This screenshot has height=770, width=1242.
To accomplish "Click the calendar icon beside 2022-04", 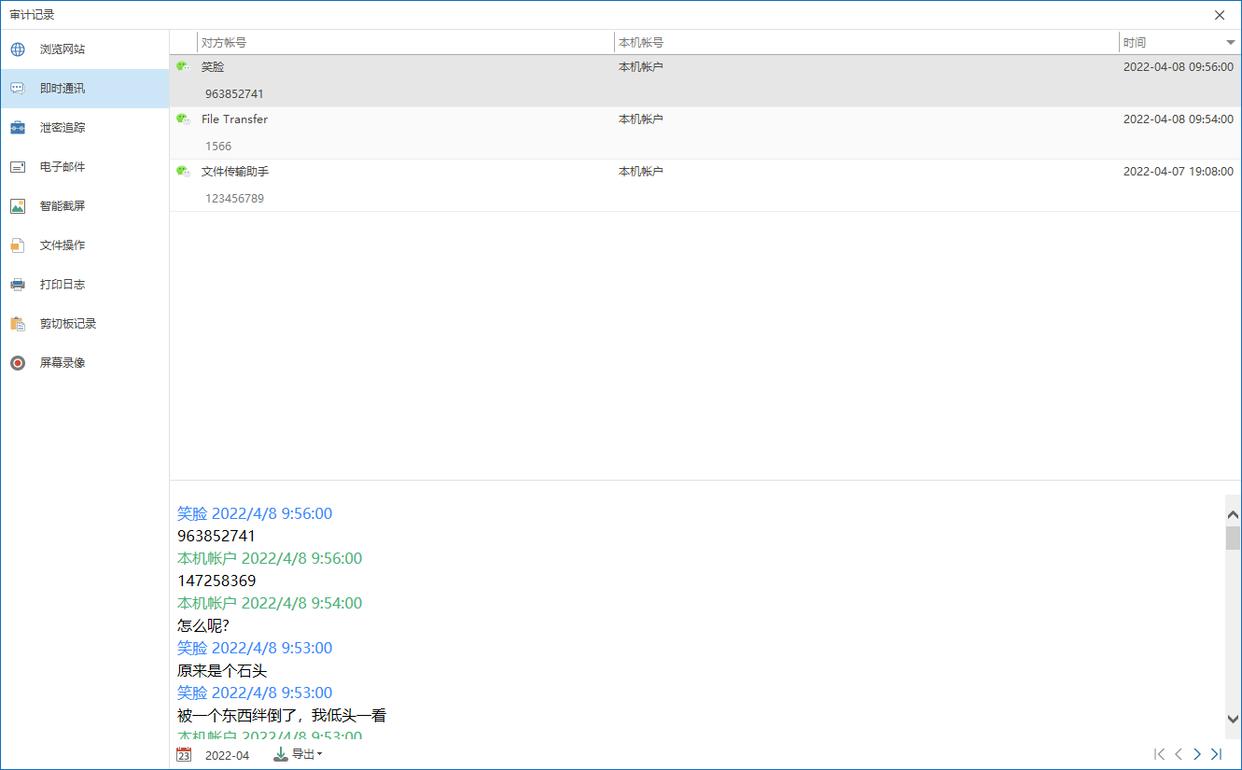I will click(184, 755).
